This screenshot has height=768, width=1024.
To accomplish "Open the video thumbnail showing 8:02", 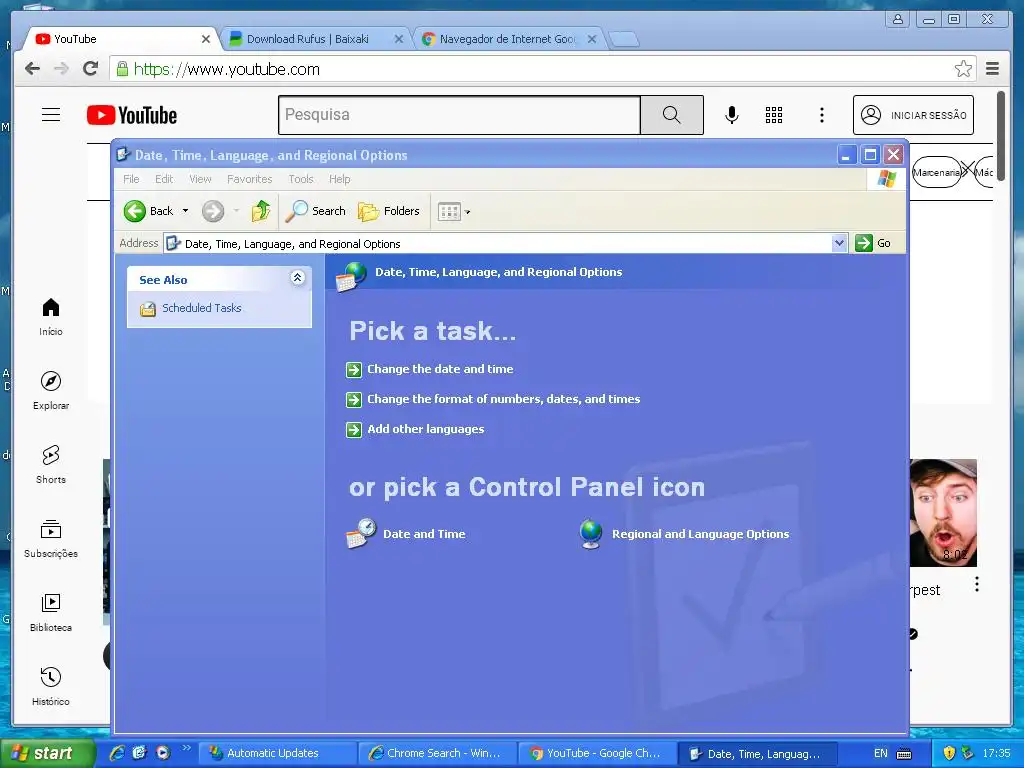I will [x=943, y=513].
